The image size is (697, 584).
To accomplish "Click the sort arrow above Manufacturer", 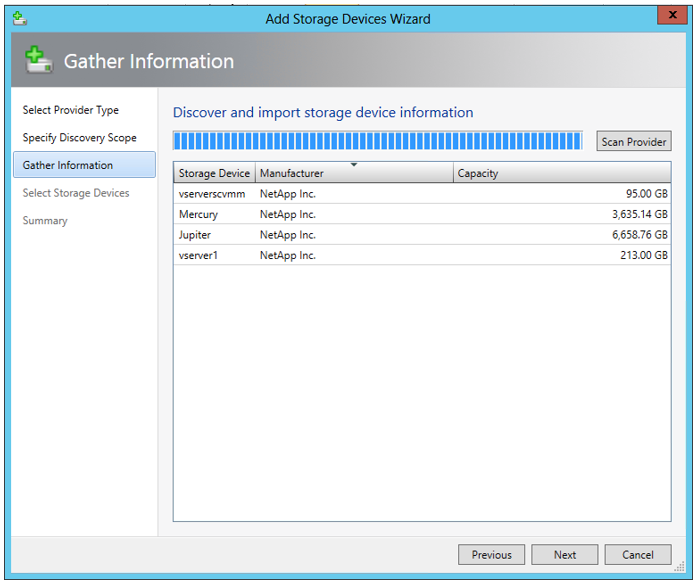I will click(x=354, y=165).
